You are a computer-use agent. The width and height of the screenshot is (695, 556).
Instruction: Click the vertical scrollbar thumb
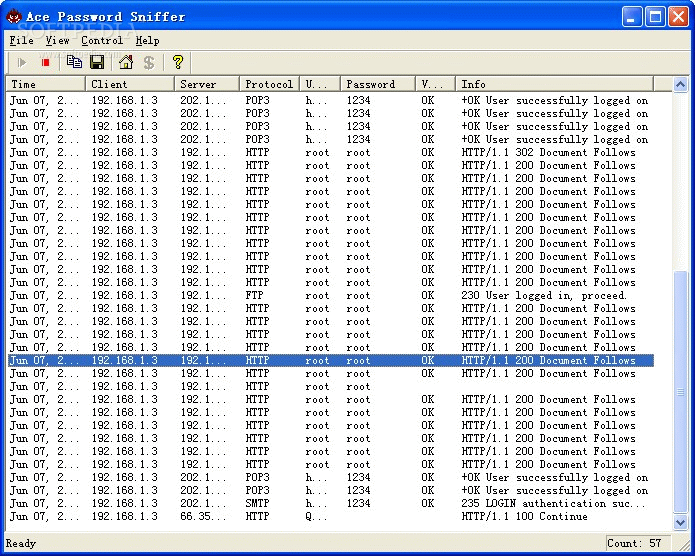pos(680,392)
